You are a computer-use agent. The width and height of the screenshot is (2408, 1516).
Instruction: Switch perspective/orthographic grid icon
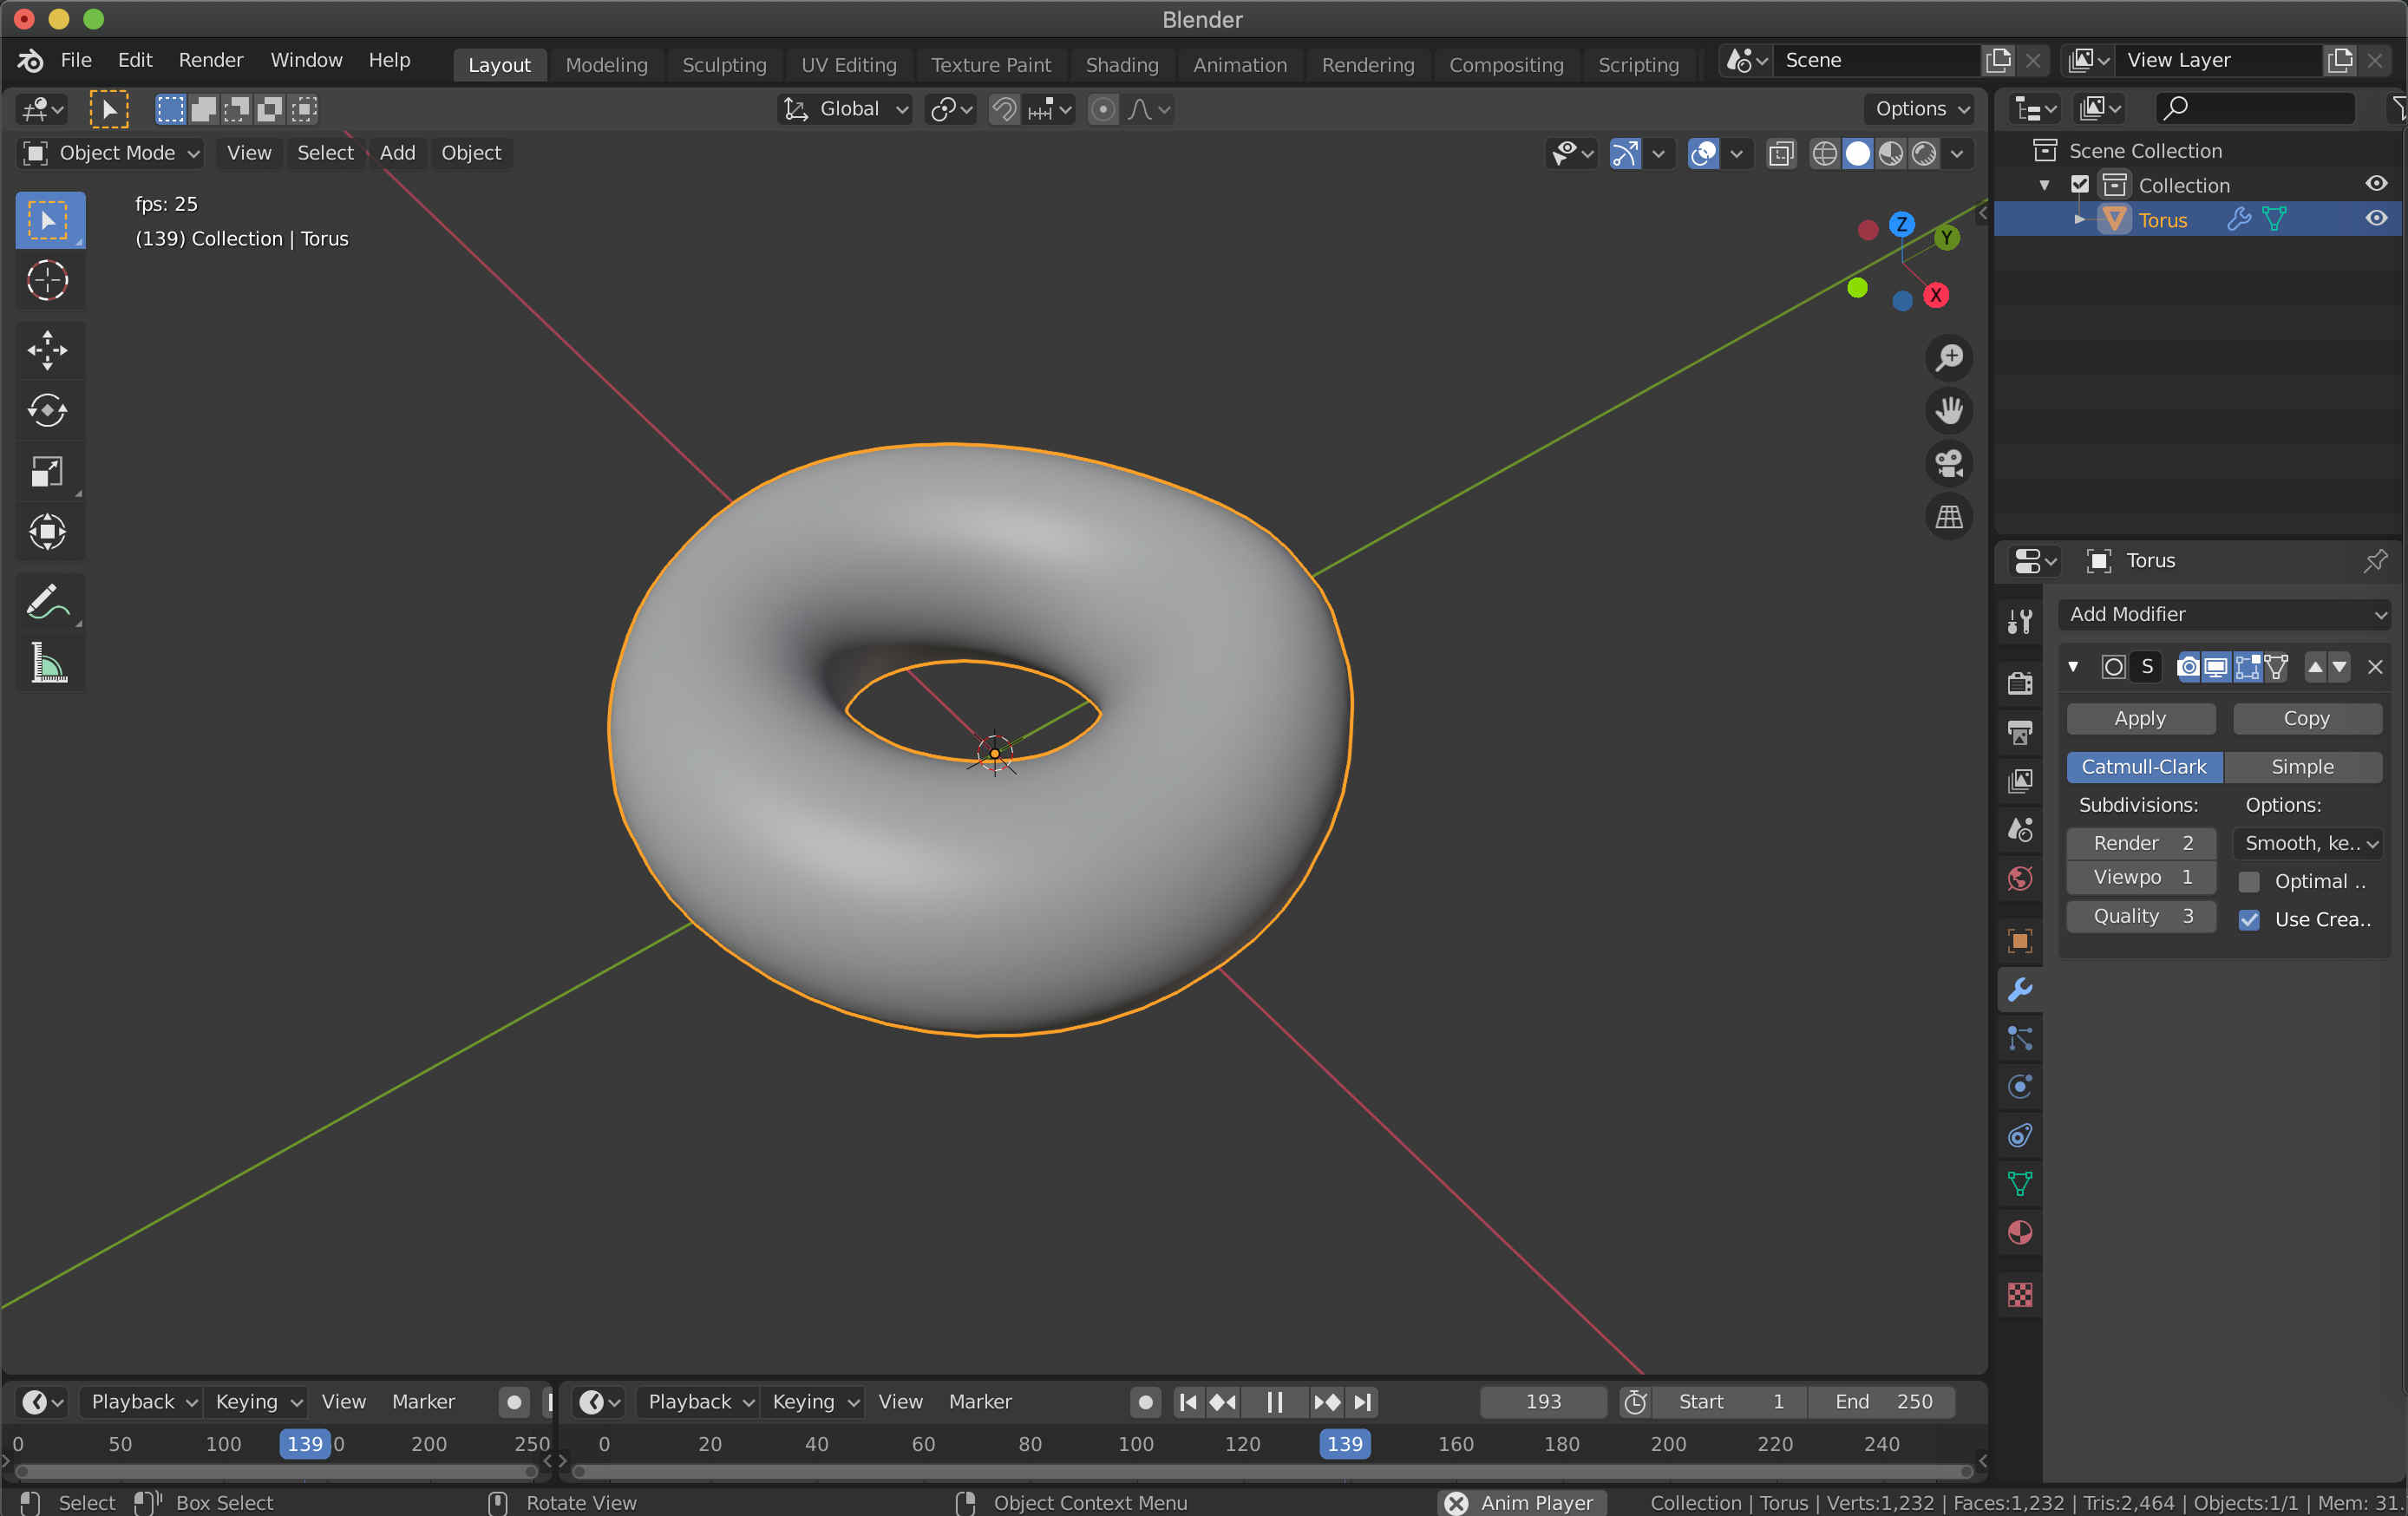(1948, 517)
